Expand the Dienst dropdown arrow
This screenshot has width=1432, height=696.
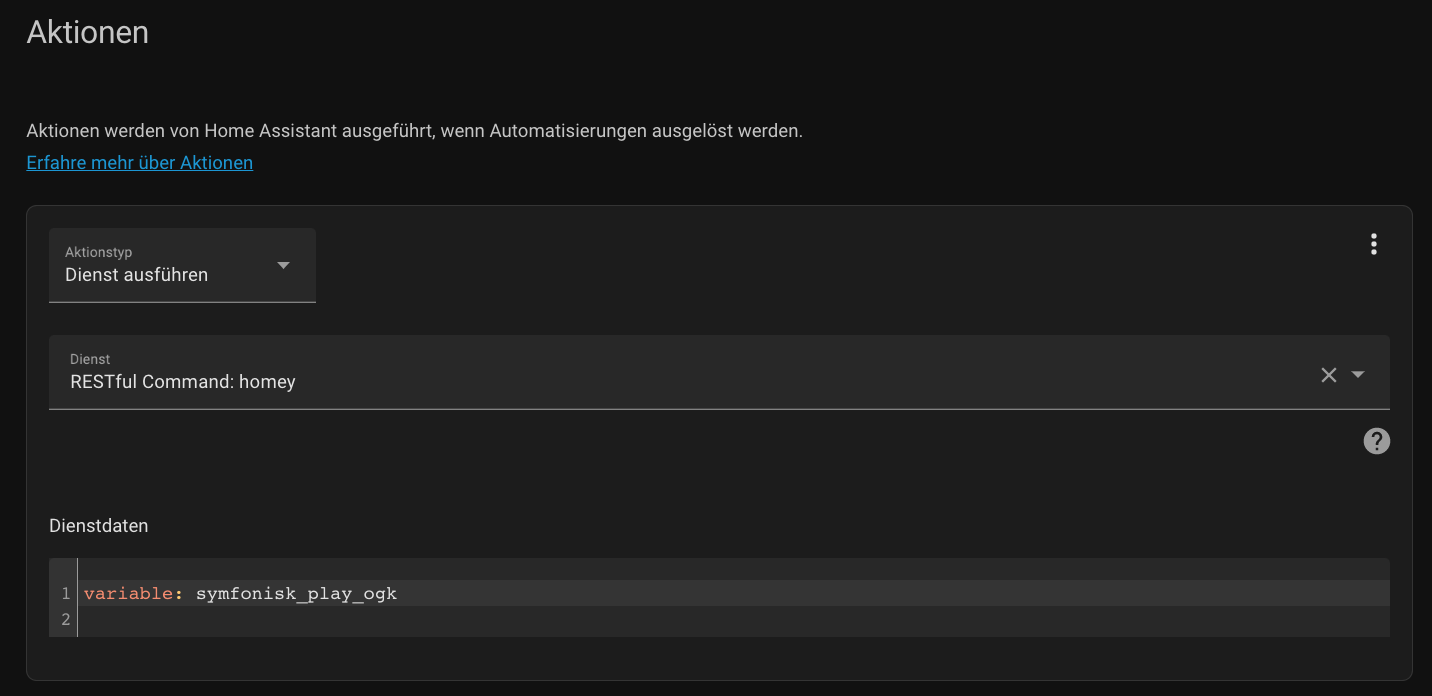pos(1358,375)
